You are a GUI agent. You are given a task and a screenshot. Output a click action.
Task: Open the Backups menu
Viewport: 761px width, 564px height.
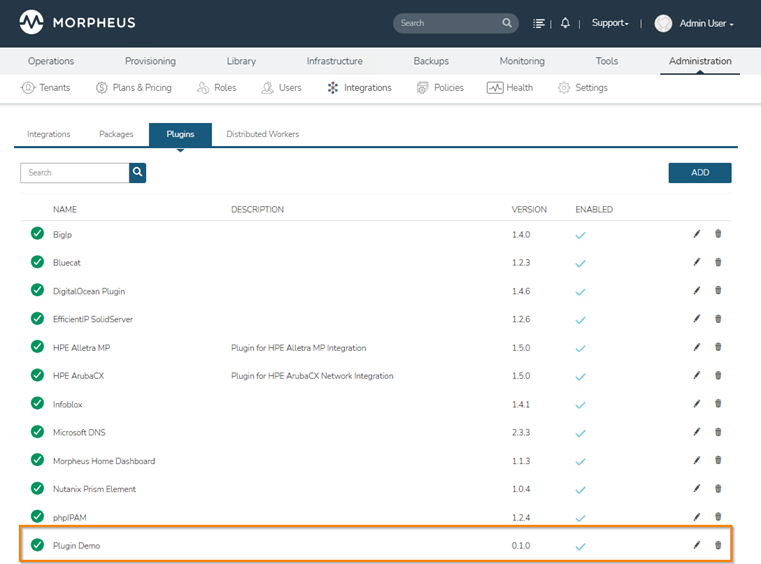click(x=431, y=61)
